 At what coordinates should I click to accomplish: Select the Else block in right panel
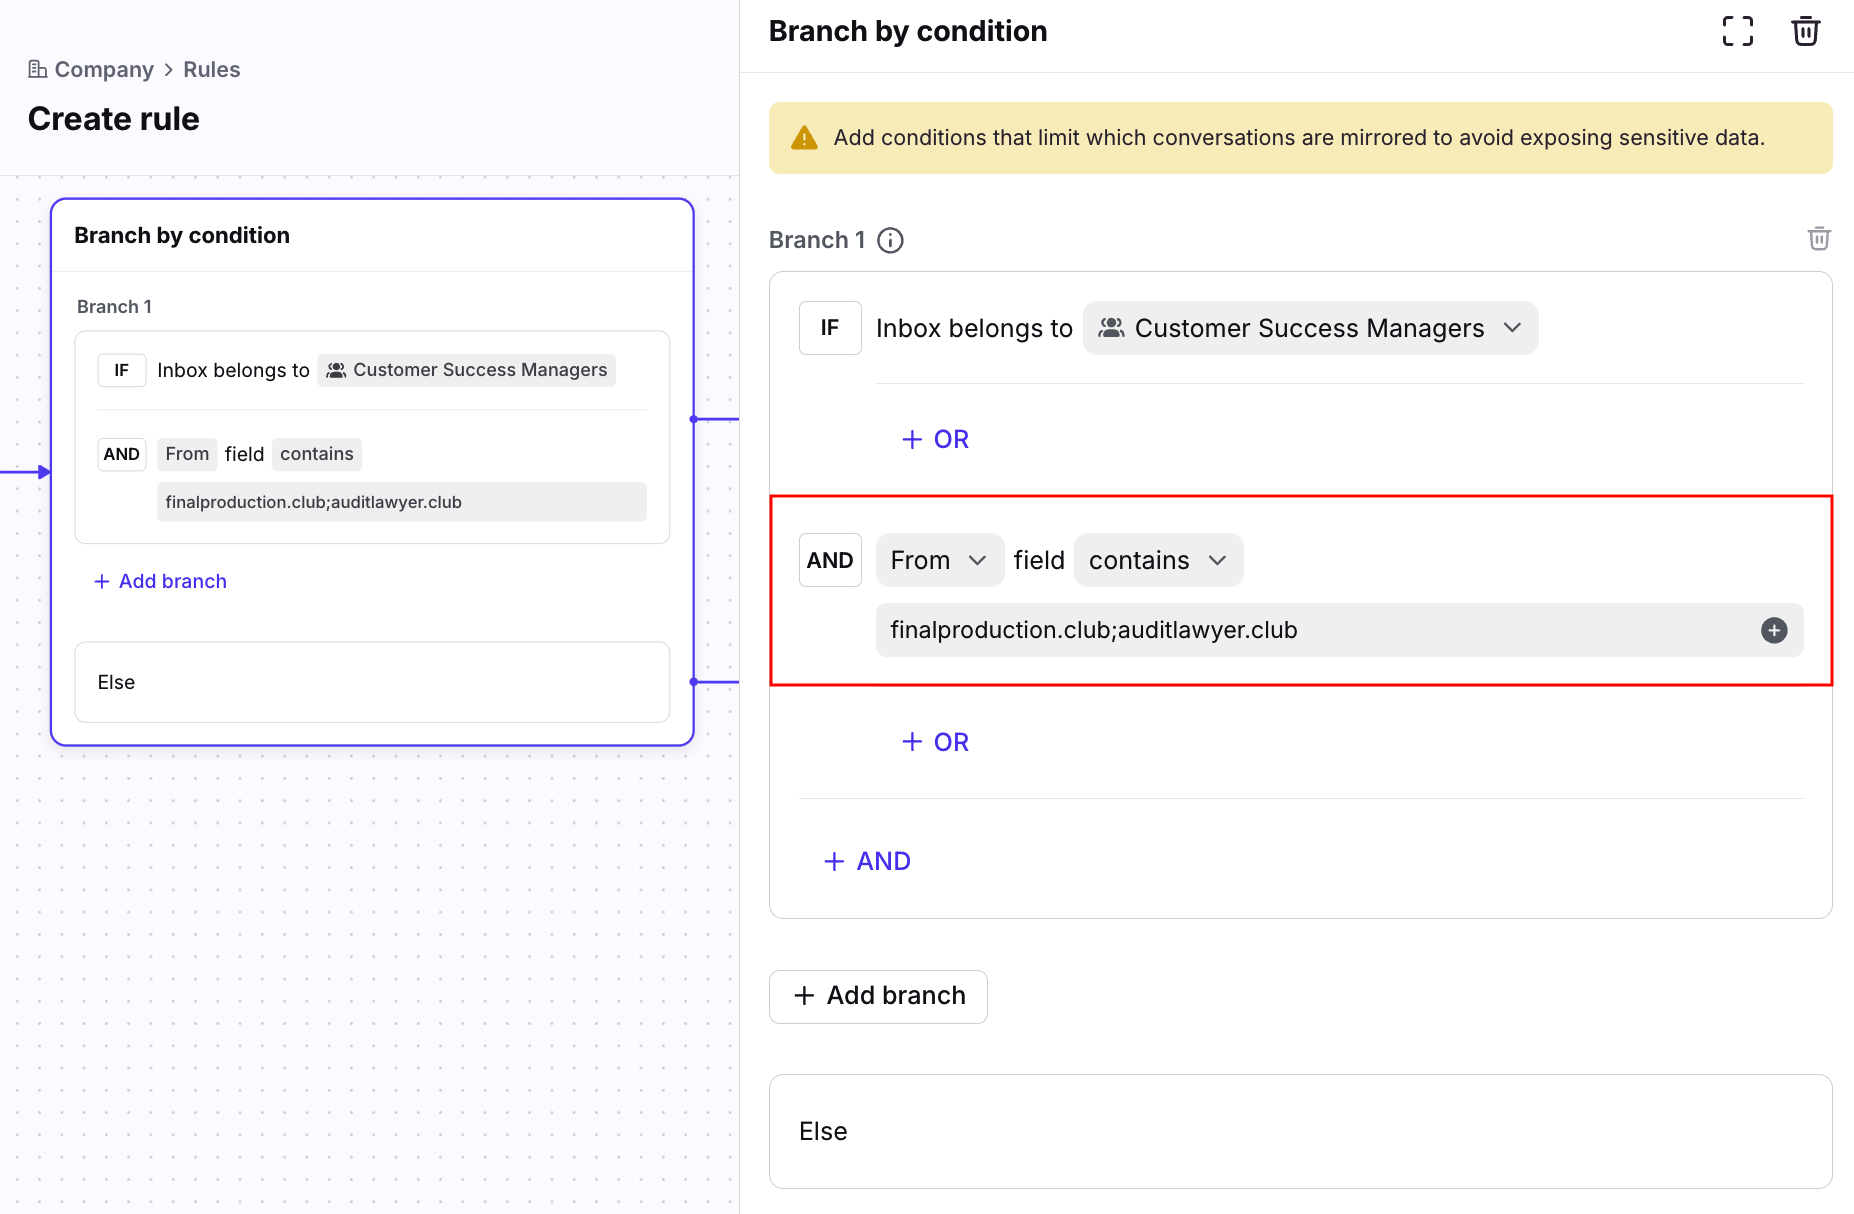(1300, 1131)
